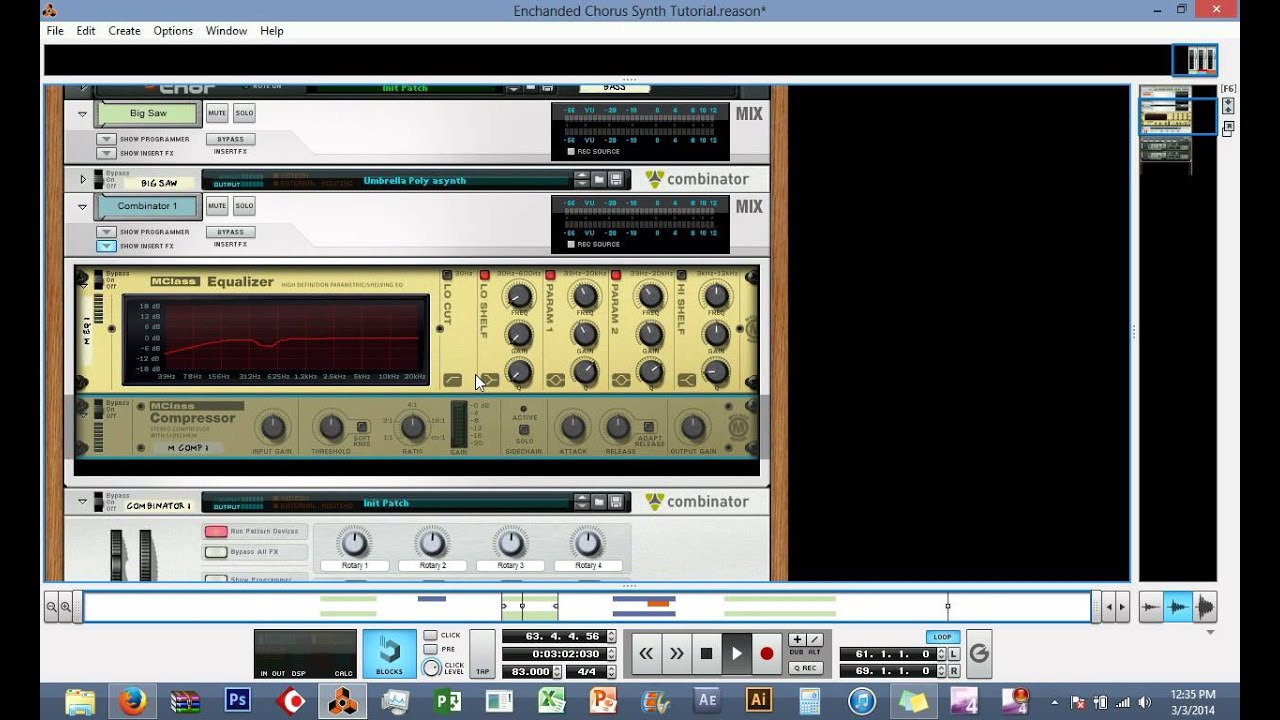
Task: Click the Compressor Threshold knob
Action: coord(330,429)
